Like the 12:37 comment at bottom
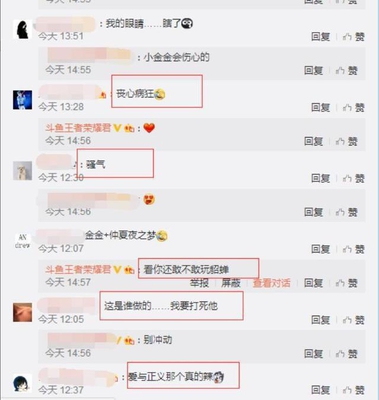This screenshot has width=379, height=400. [x=353, y=390]
